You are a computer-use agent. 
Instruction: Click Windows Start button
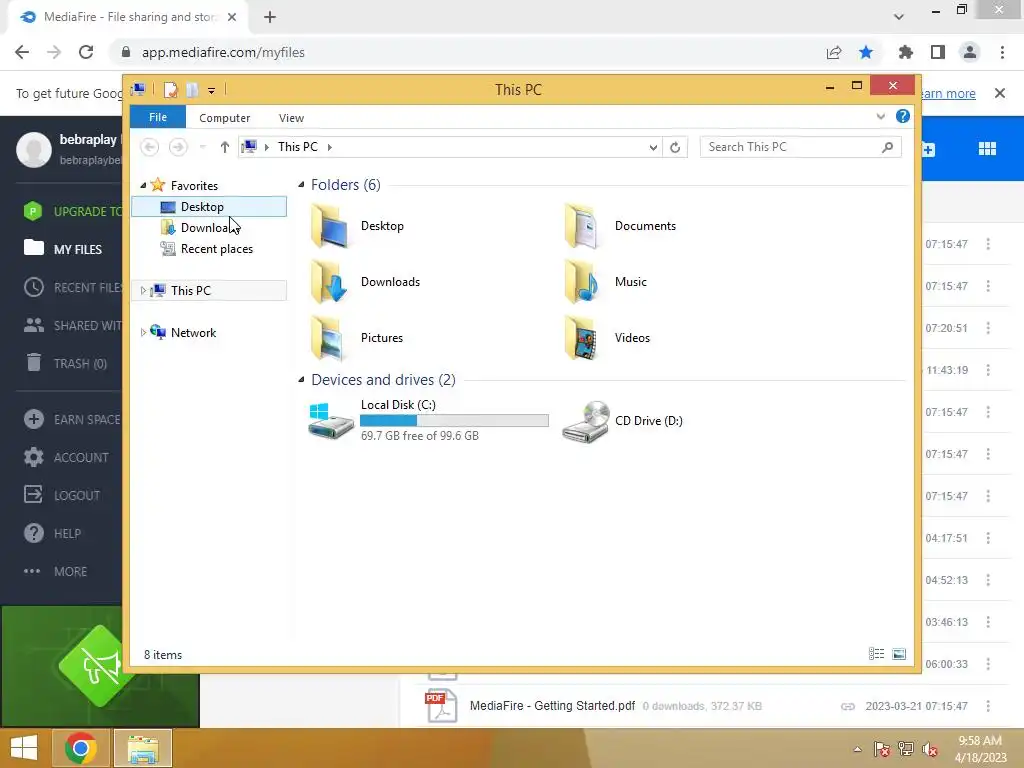[x=24, y=748]
